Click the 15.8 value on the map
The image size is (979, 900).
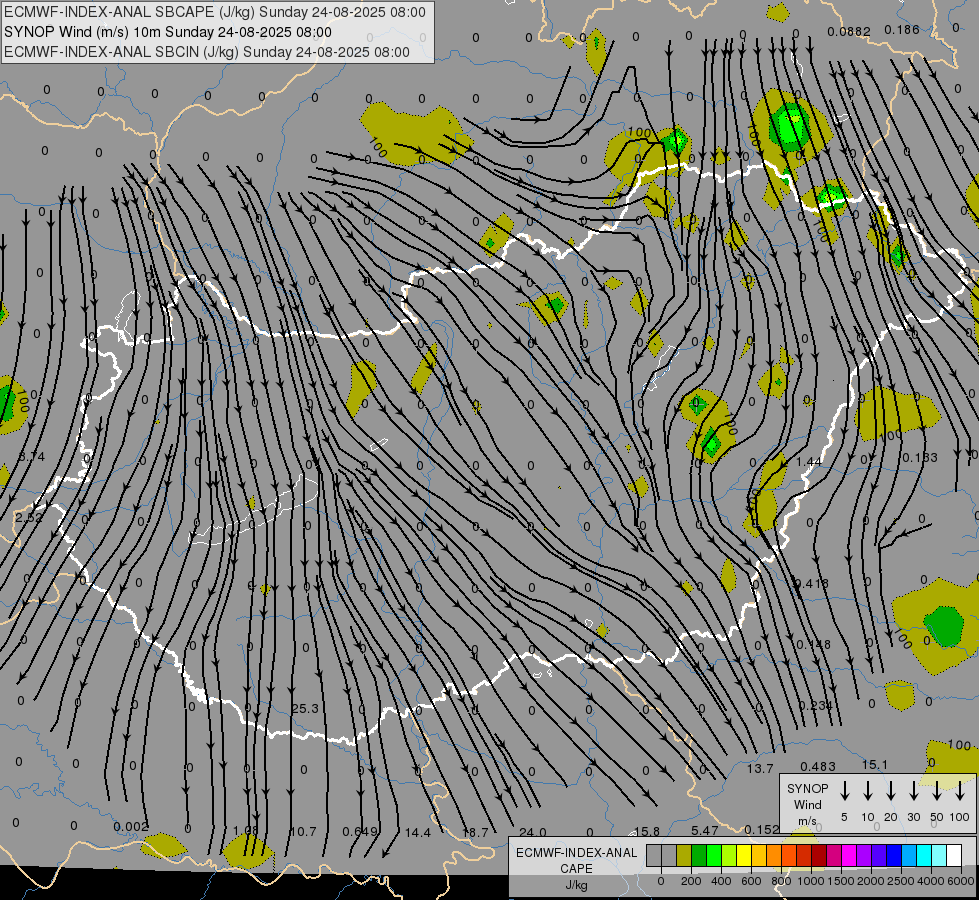pyautogui.click(x=647, y=831)
